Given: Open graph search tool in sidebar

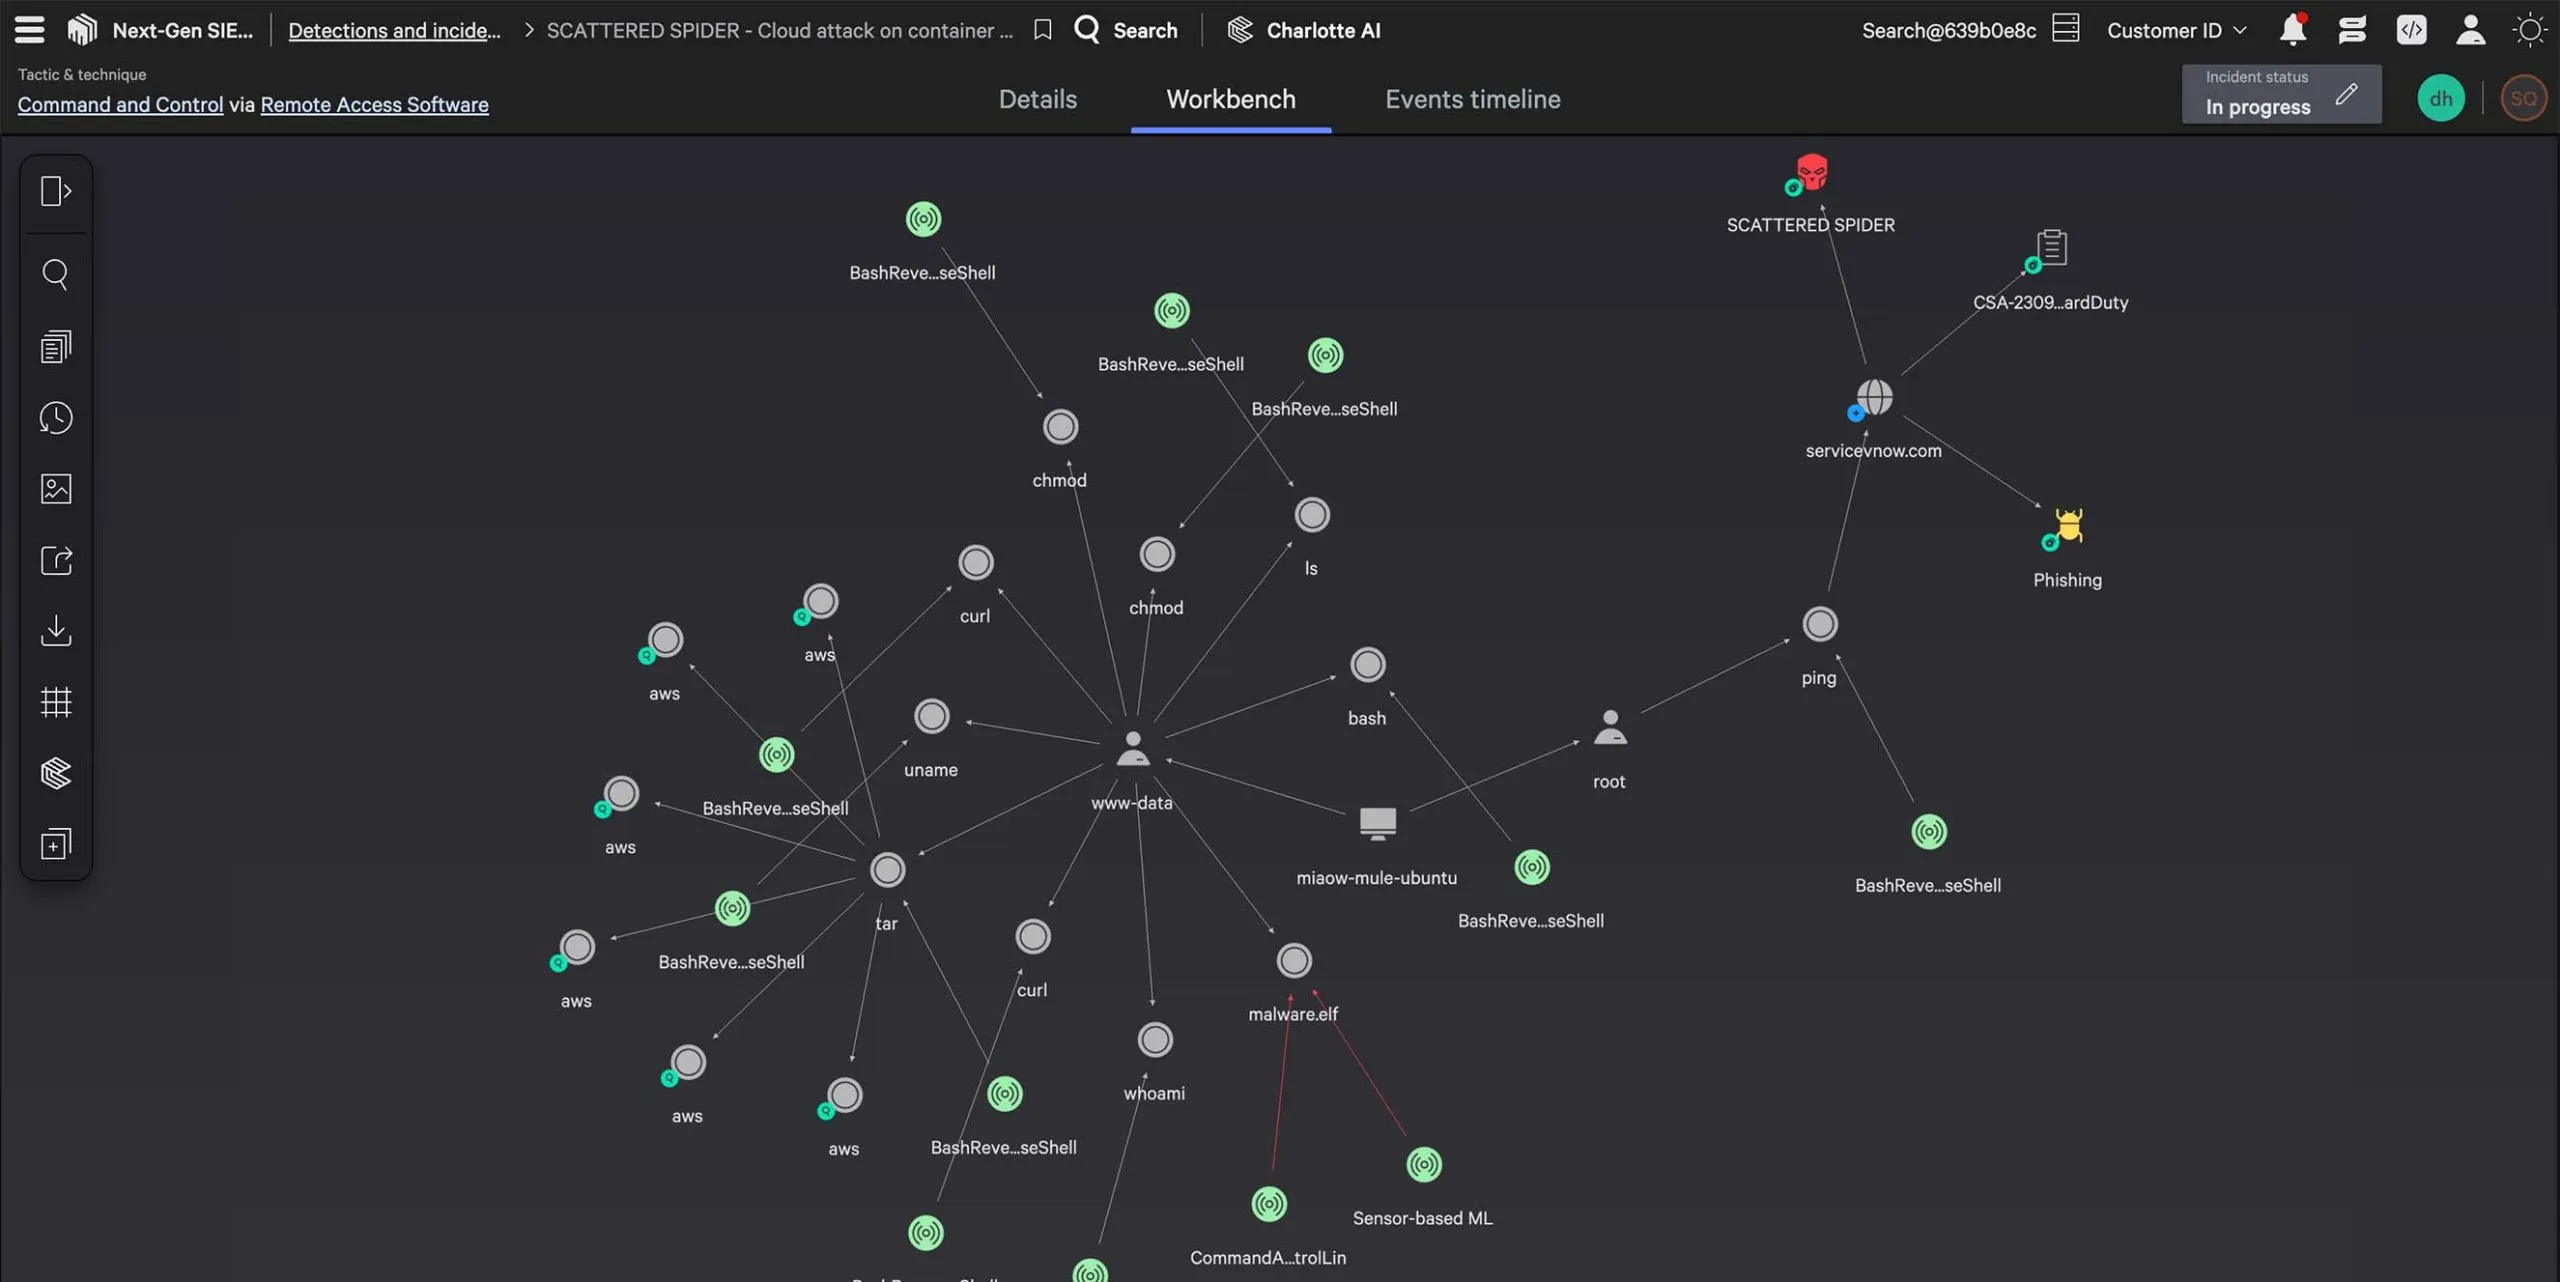Looking at the screenshot, I should [56, 274].
